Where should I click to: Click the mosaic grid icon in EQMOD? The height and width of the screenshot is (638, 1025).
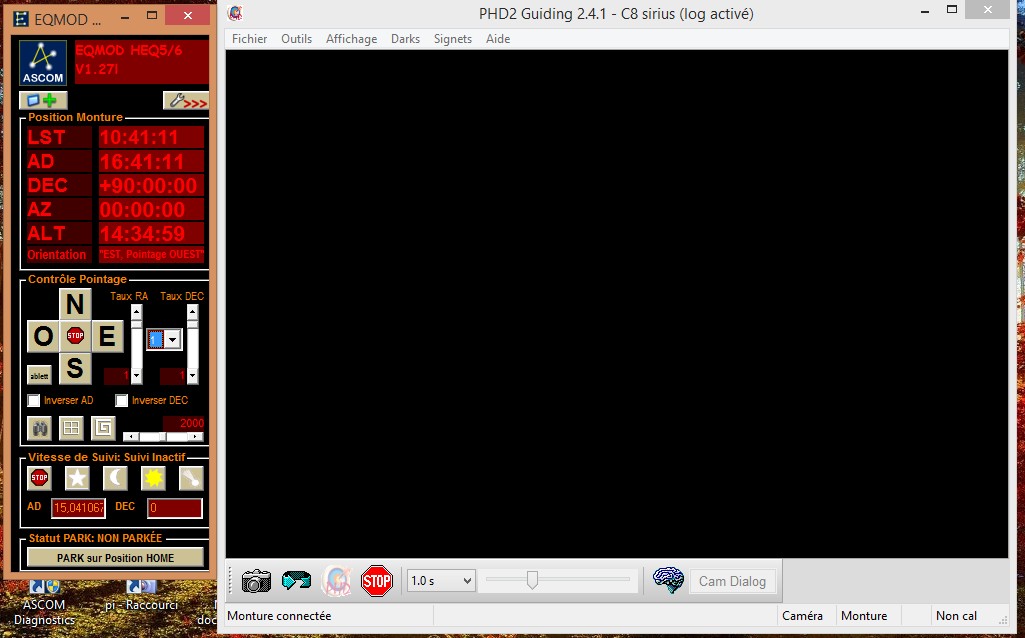point(71,428)
